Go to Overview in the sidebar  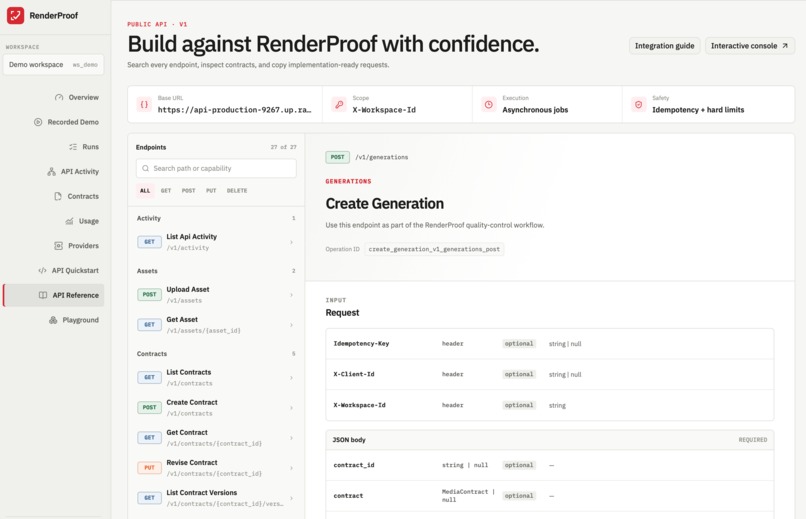tap(53, 97)
